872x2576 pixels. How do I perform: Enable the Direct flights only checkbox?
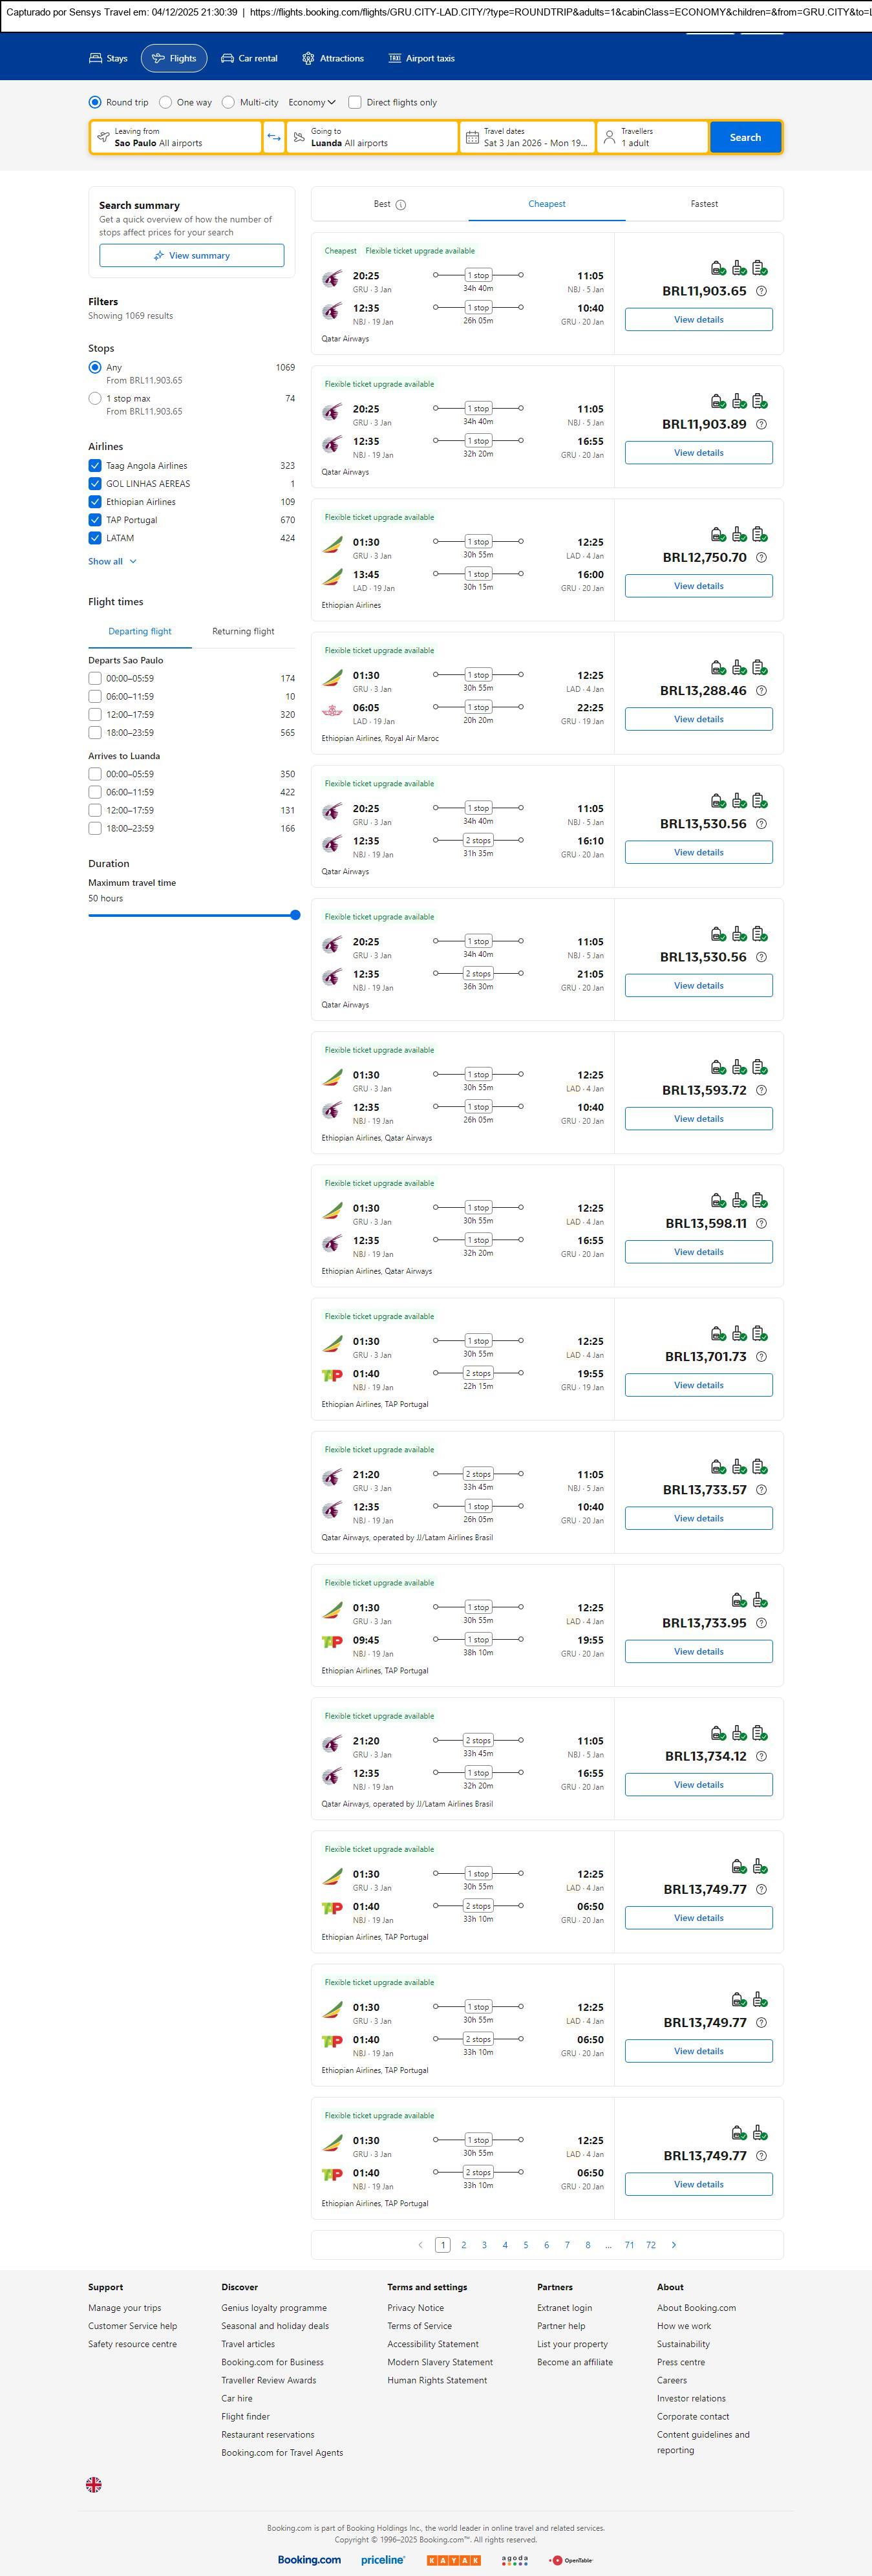(x=355, y=102)
